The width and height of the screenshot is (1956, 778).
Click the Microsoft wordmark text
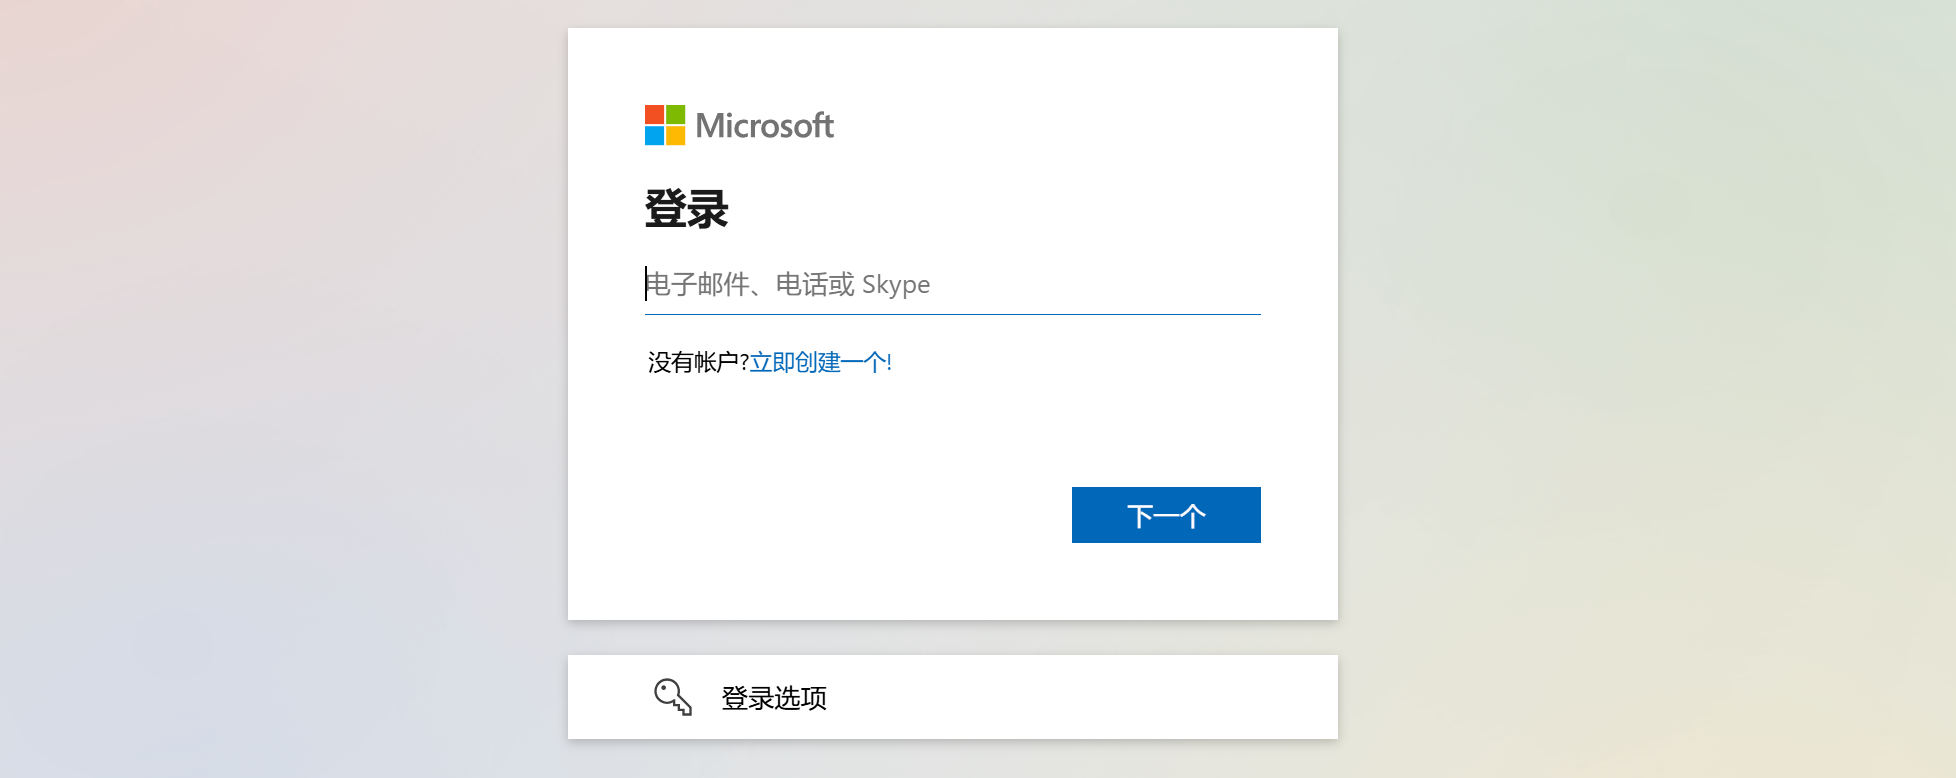point(765,126)
